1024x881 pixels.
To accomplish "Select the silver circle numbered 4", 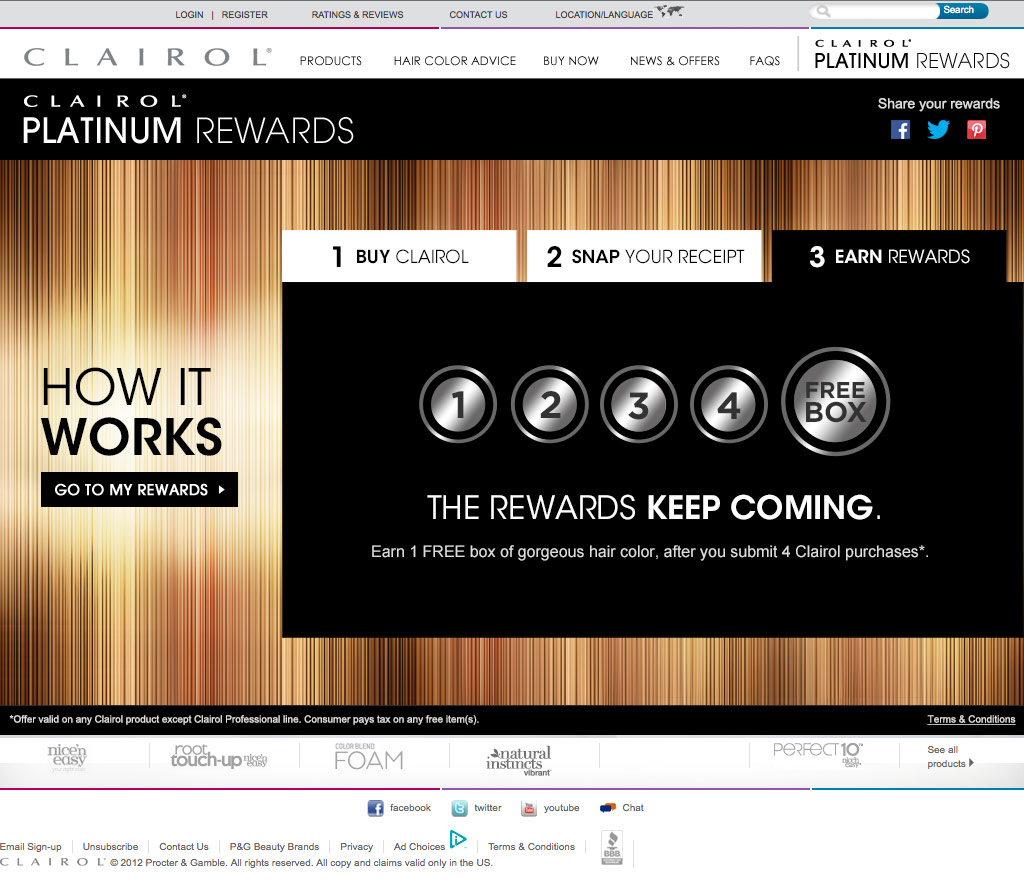I will (x=729, y=404).
